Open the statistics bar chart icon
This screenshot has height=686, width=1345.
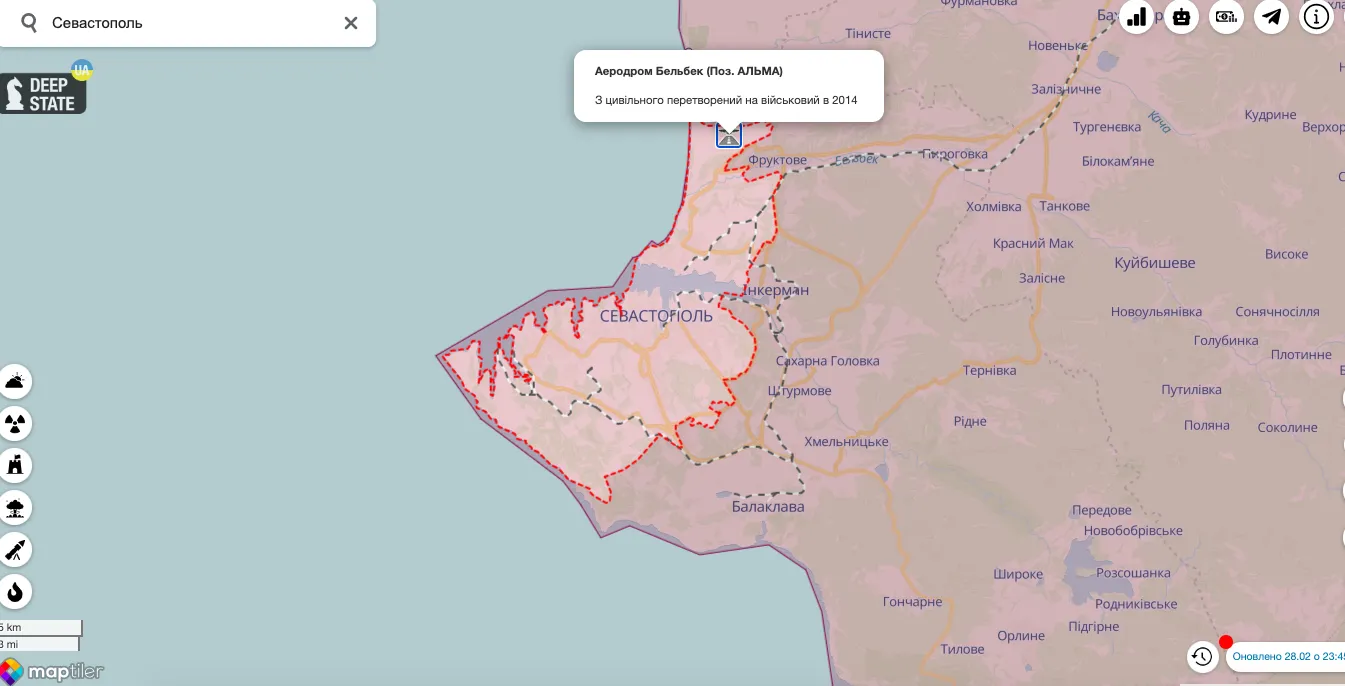point(1136,17)
